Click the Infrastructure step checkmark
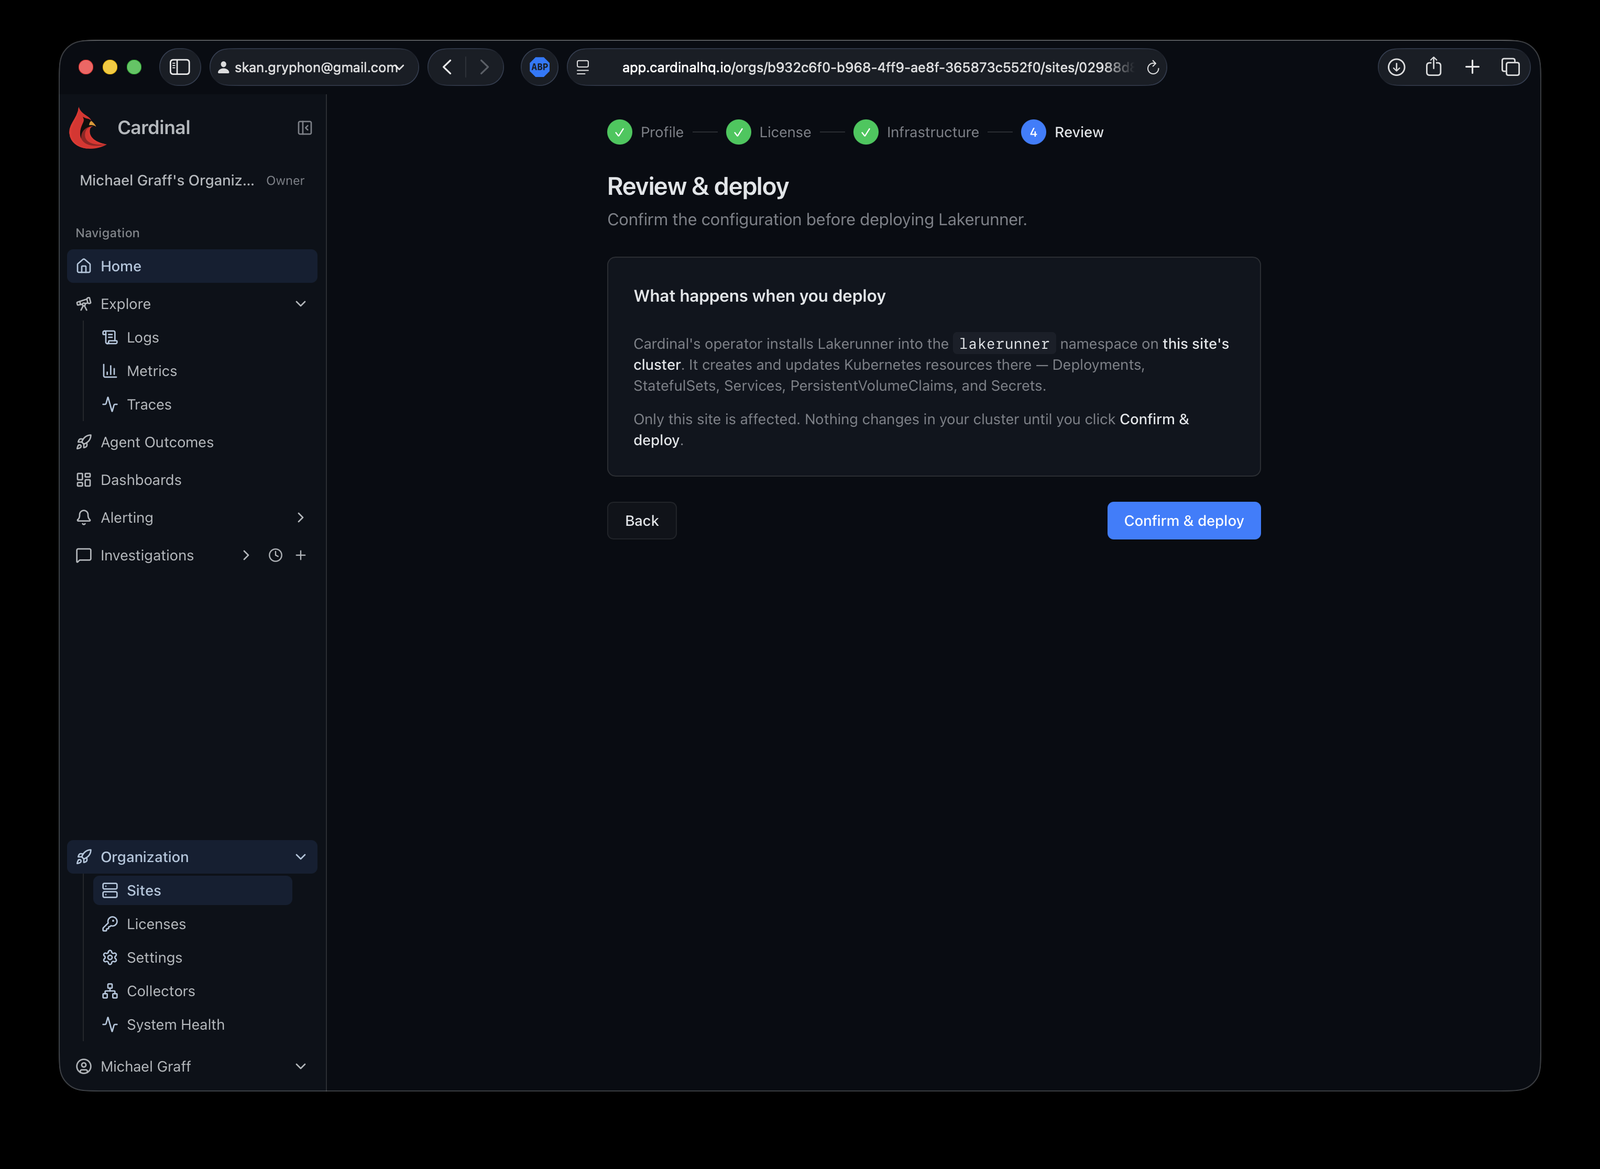1600x1169 pixels. (x=866, y=132)
